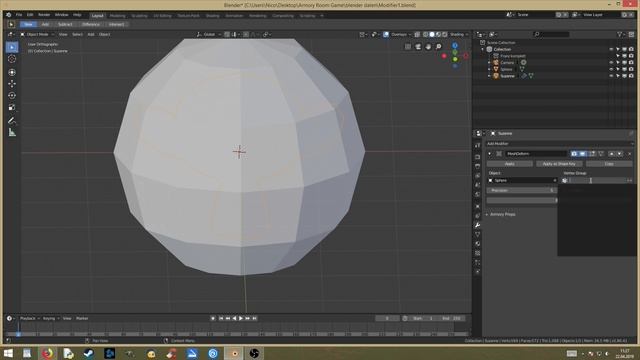Select the Rotate tool
Viewport: 640px width, 360px height.
12,96
